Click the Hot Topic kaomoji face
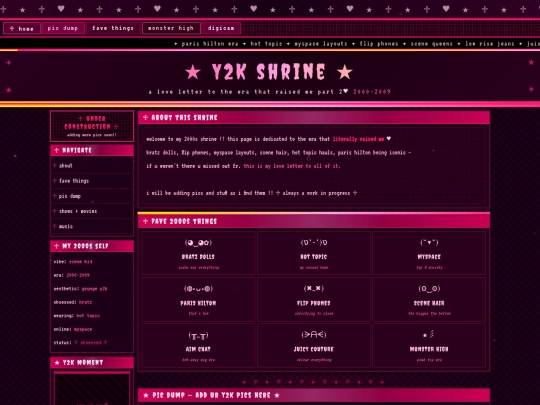Viewport: 540px width, 405px height. 314,243
